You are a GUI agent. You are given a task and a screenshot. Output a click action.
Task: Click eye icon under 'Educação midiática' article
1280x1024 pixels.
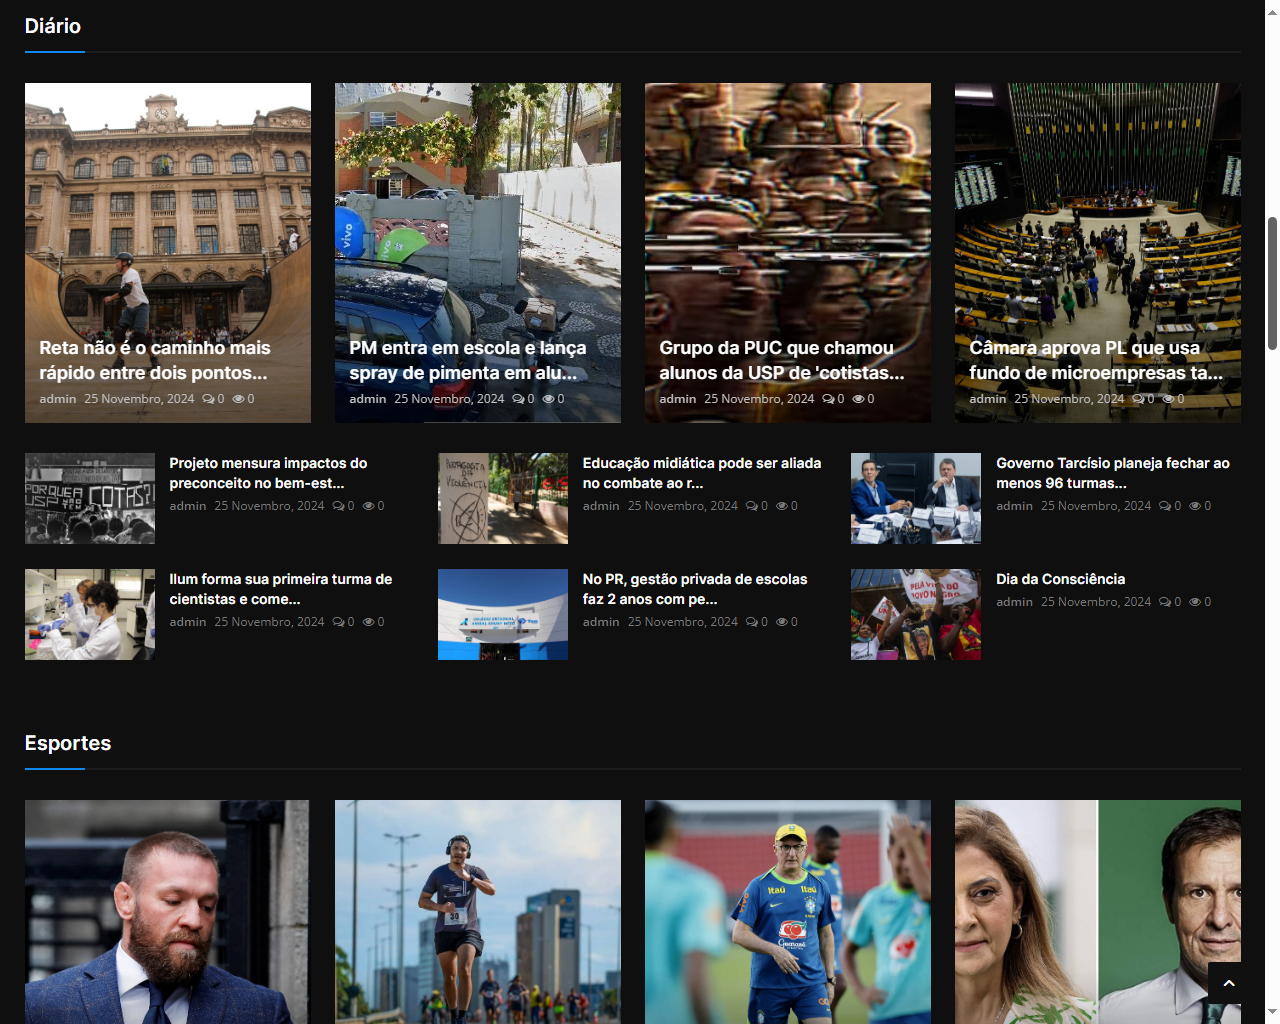[782, 506]
